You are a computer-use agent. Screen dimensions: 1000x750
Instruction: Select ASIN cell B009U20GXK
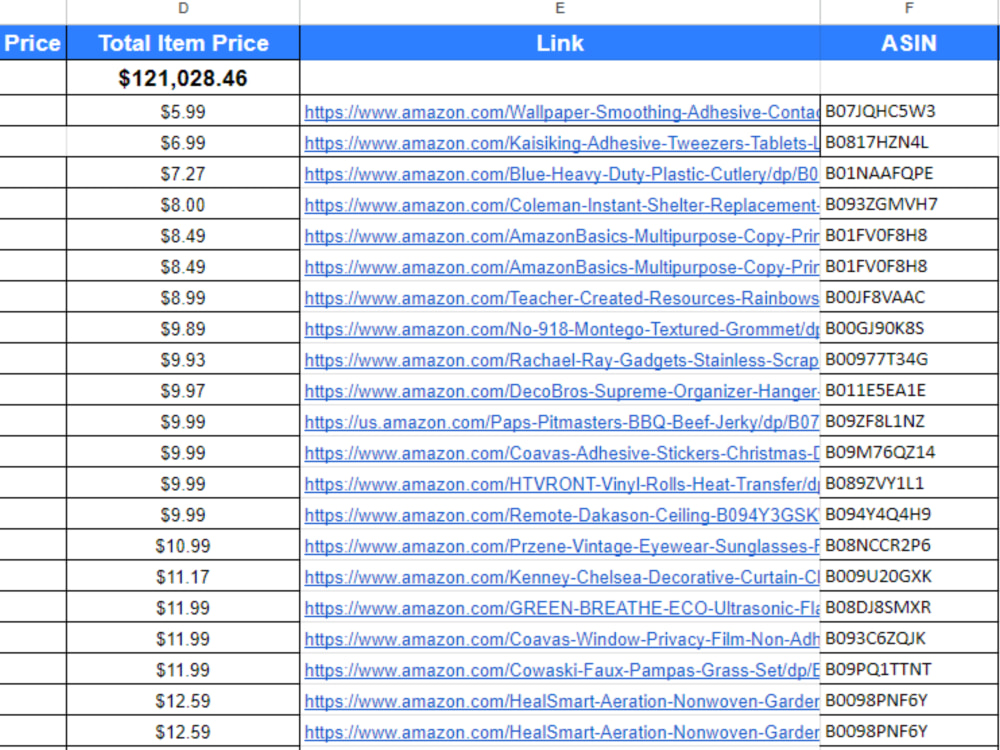[909, 576]
